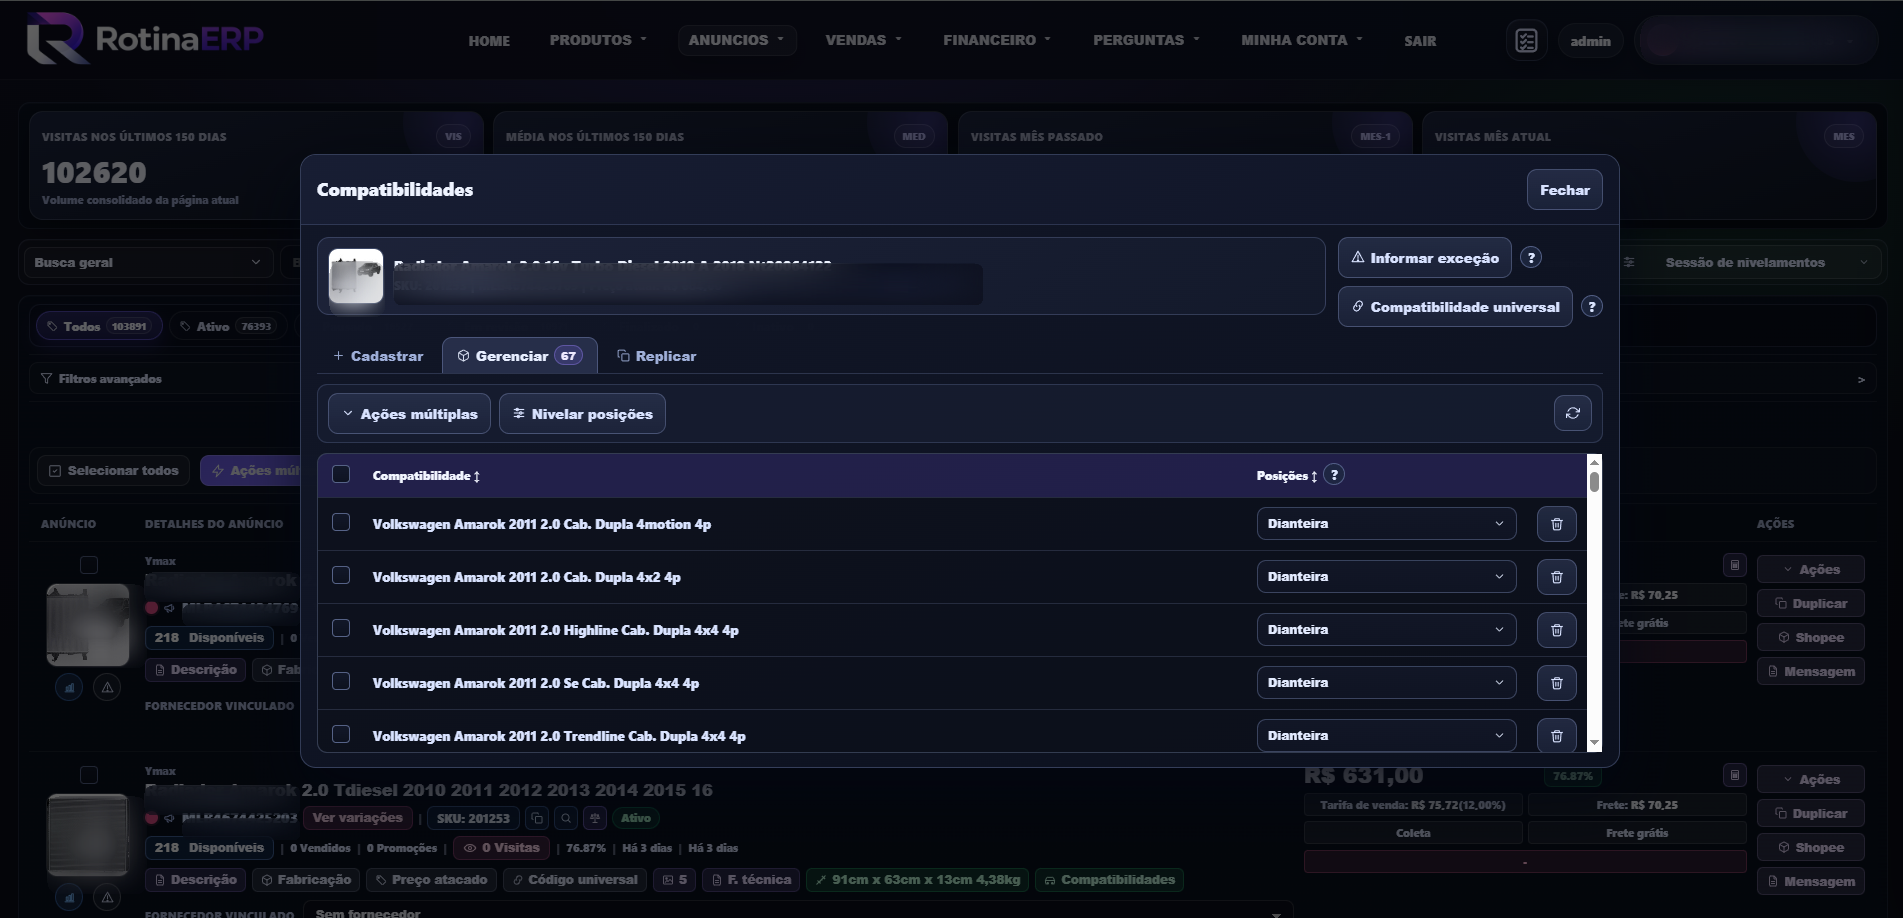1903x918 pixels.
Task: Open help beside Informar exceção
Action: point(1530,258)
